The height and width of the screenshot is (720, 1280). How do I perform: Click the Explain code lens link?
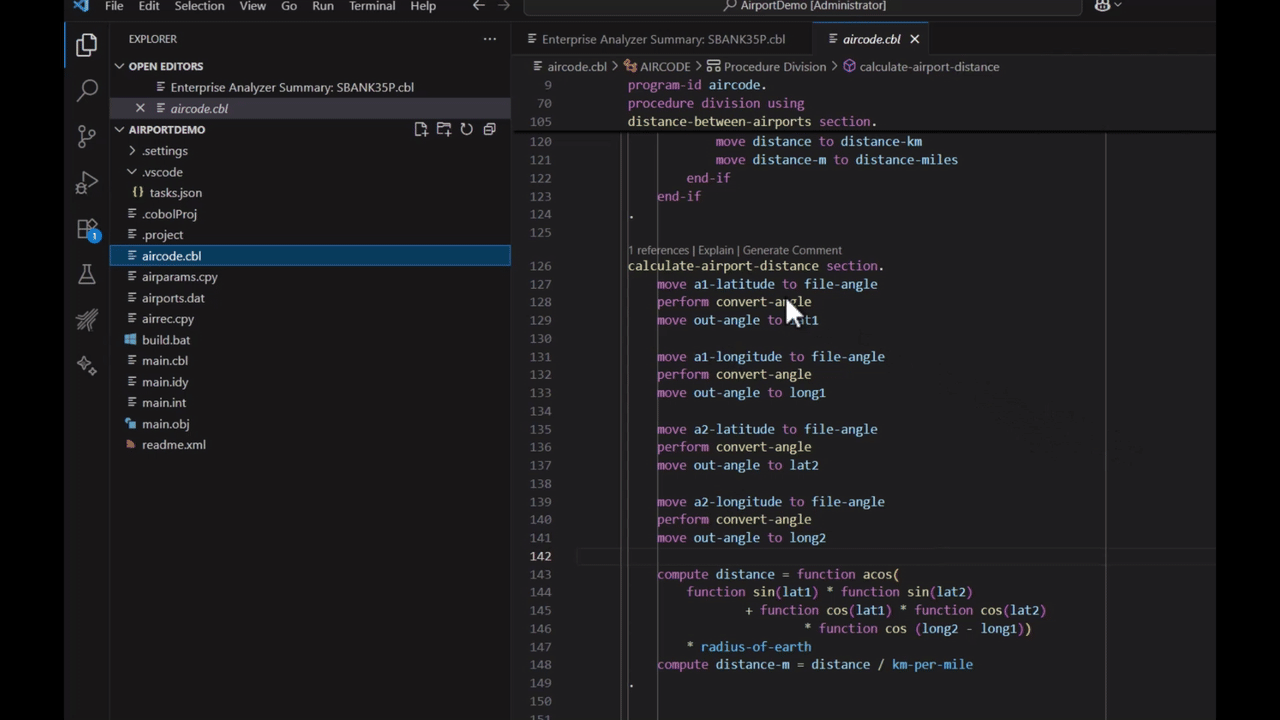pyautogui.click(x=715, y=250)
